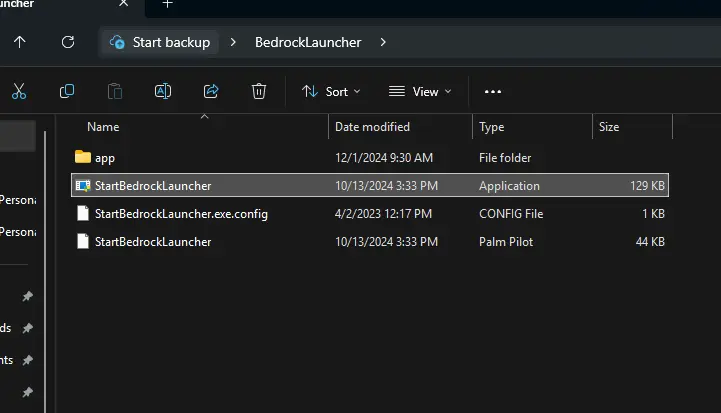Sort by Date modified column header

coord(372,127)
